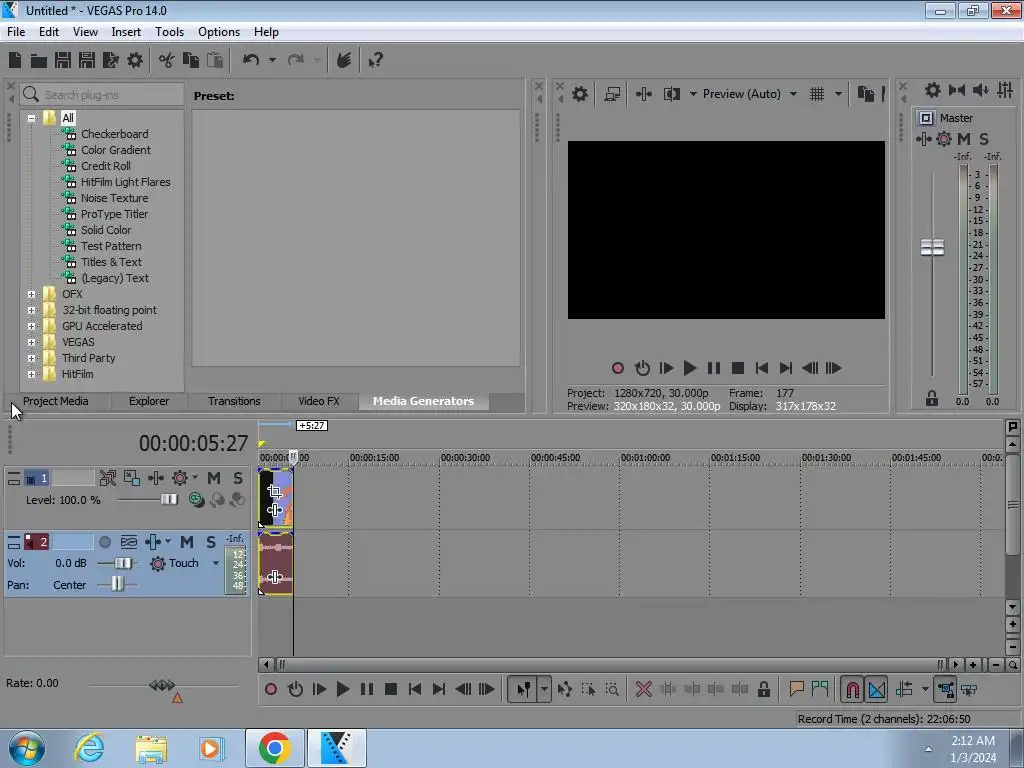Expand the VEGAS folder
The image size is (1024, 768).
pos(31,342)
